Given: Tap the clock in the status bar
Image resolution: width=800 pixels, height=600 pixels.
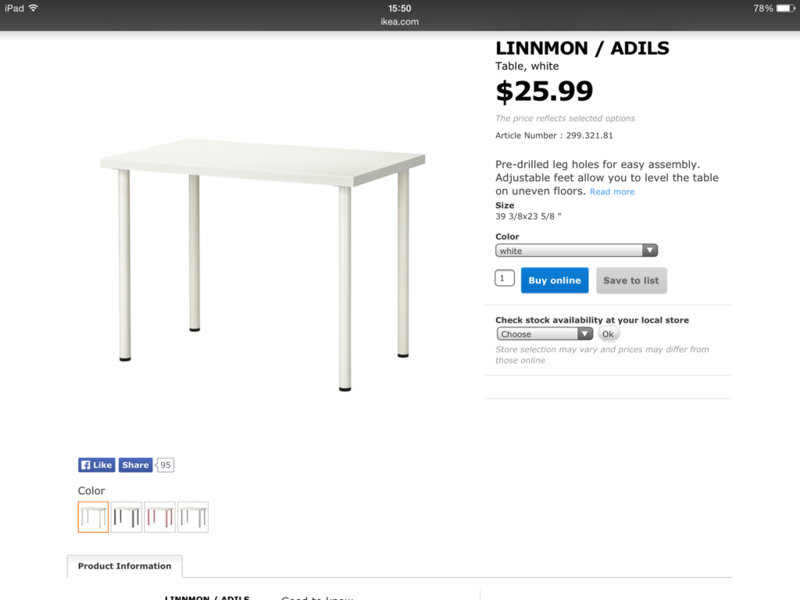Looking at the screenshot, I should click(x=400, y=8).
